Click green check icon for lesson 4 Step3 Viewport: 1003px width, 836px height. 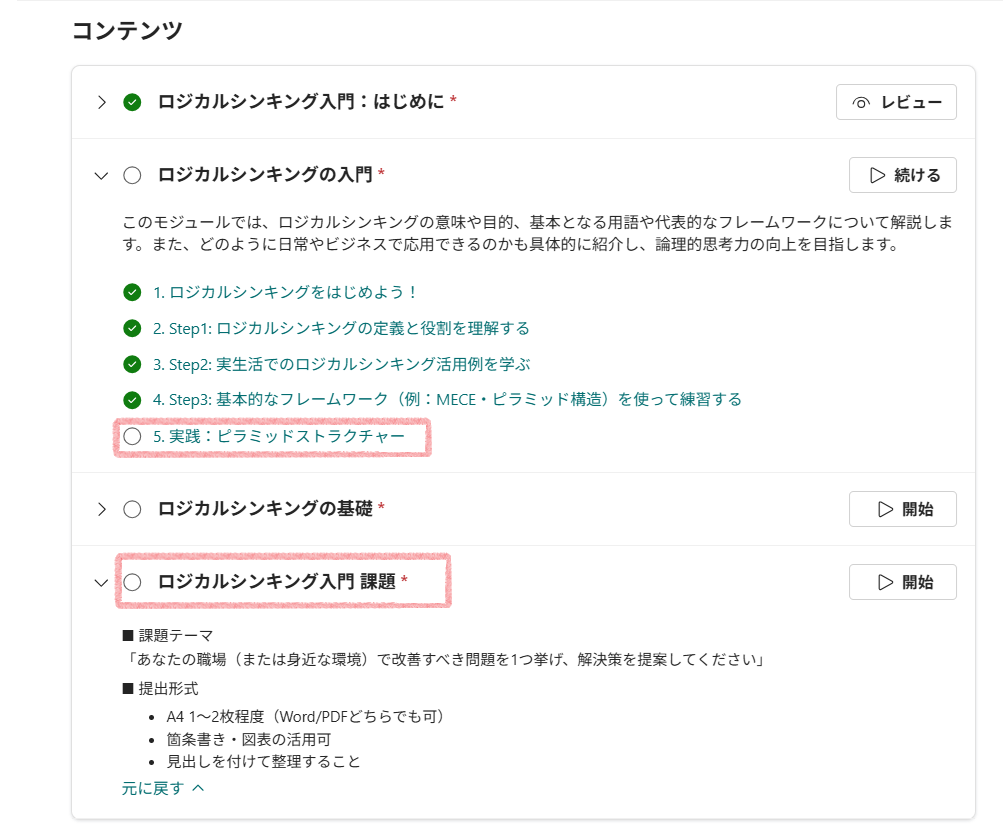click(x=132, y=400)
